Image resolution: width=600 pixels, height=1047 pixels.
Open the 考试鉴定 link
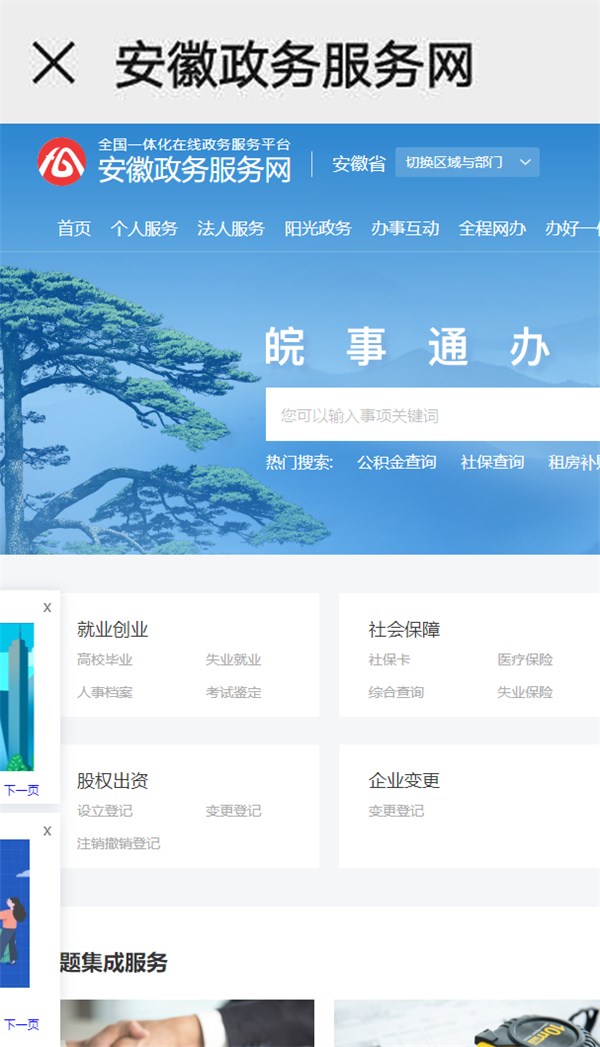(x=234, y=692)
